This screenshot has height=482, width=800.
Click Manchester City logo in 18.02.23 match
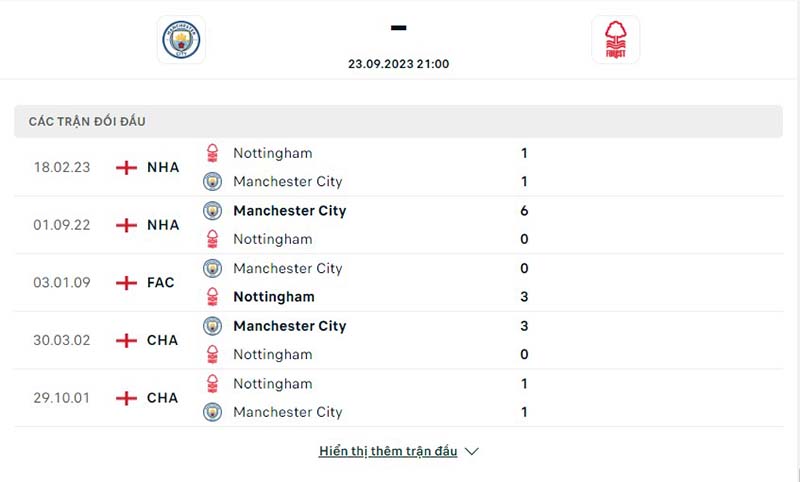212,182
